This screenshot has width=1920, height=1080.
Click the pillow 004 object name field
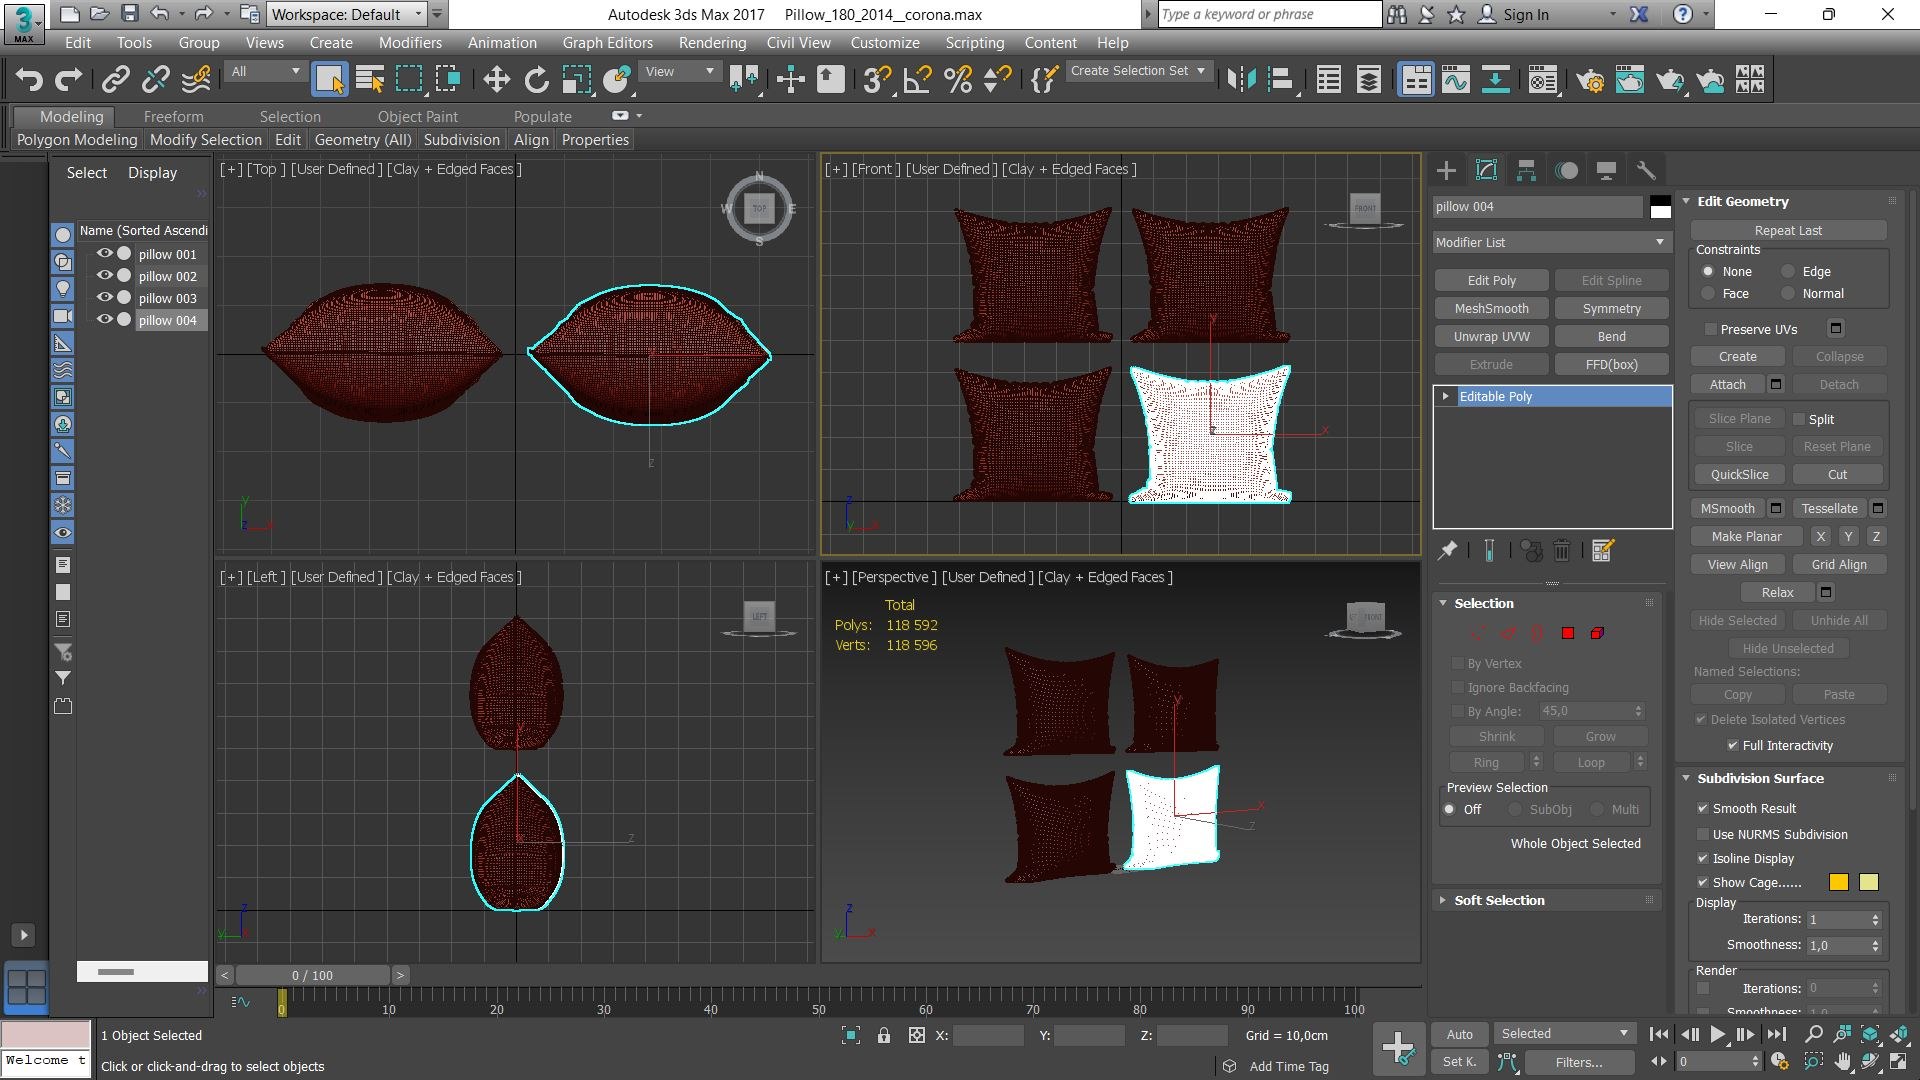[x=1537, y=206]
